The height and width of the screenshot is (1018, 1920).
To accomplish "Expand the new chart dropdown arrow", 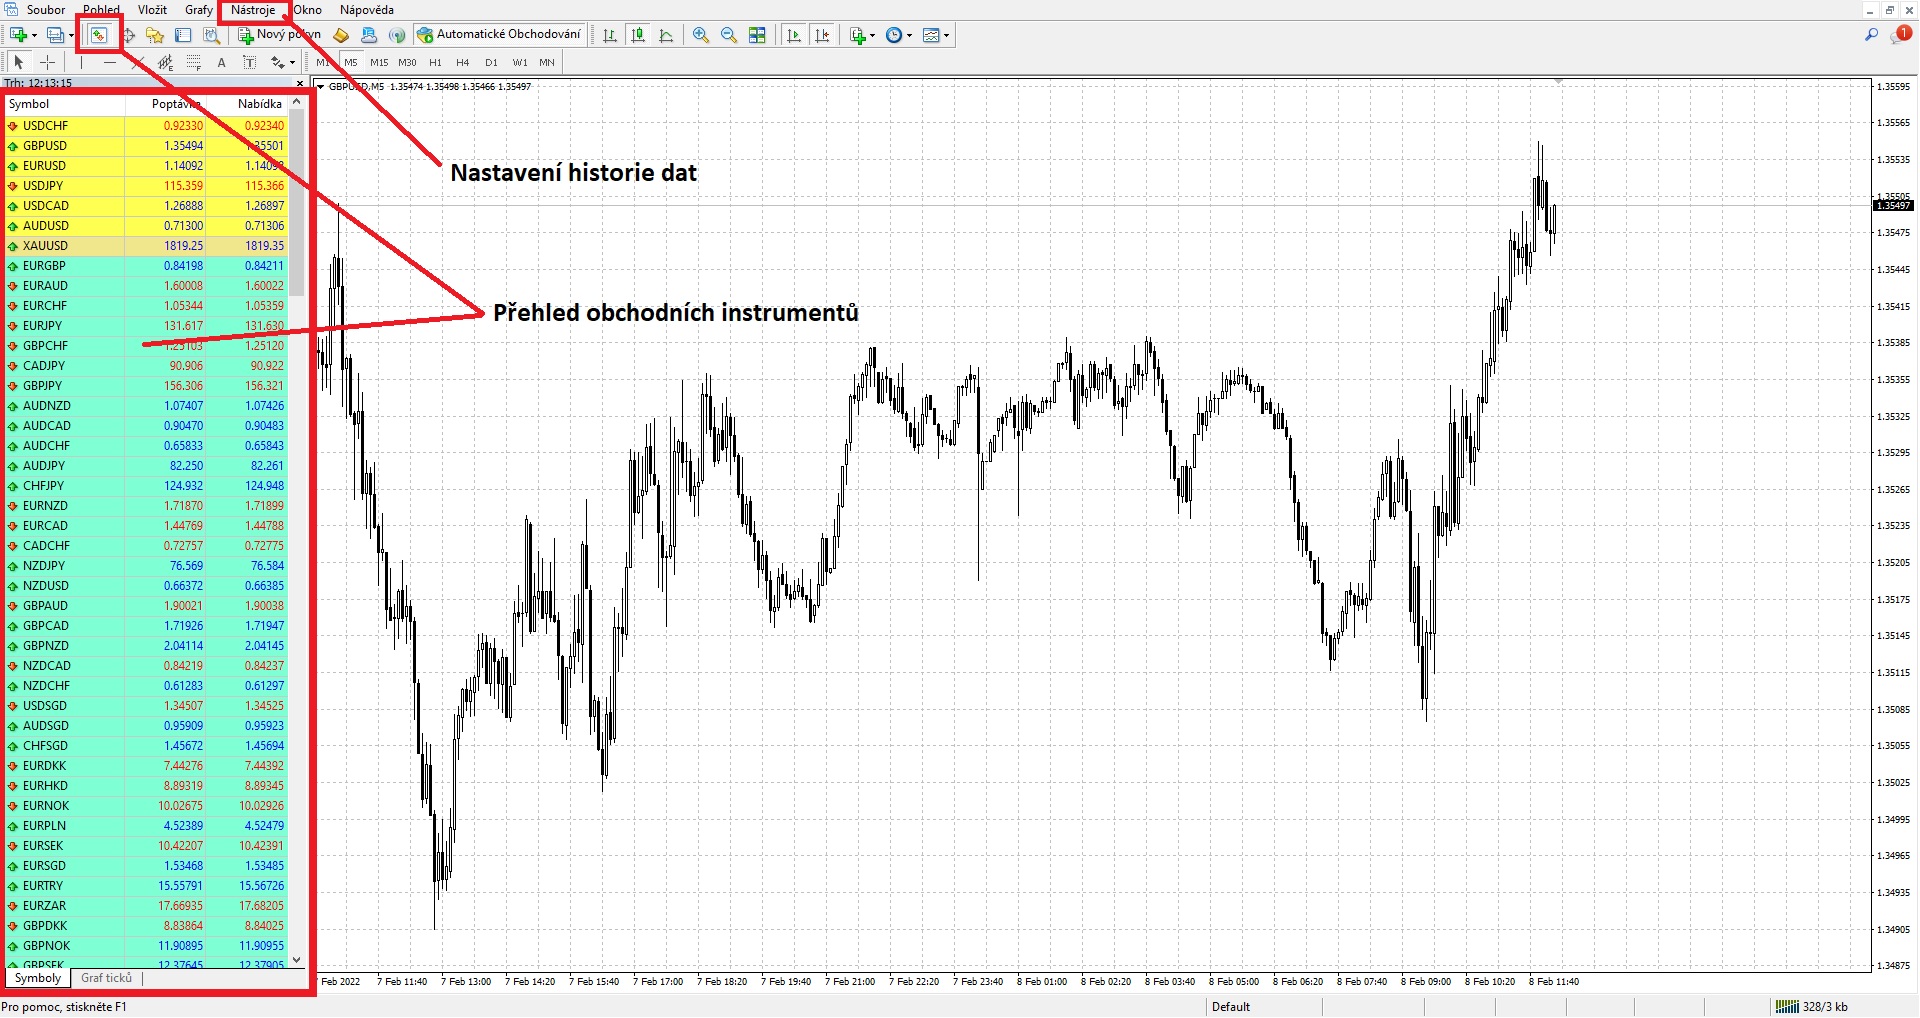I will [35, 35].
